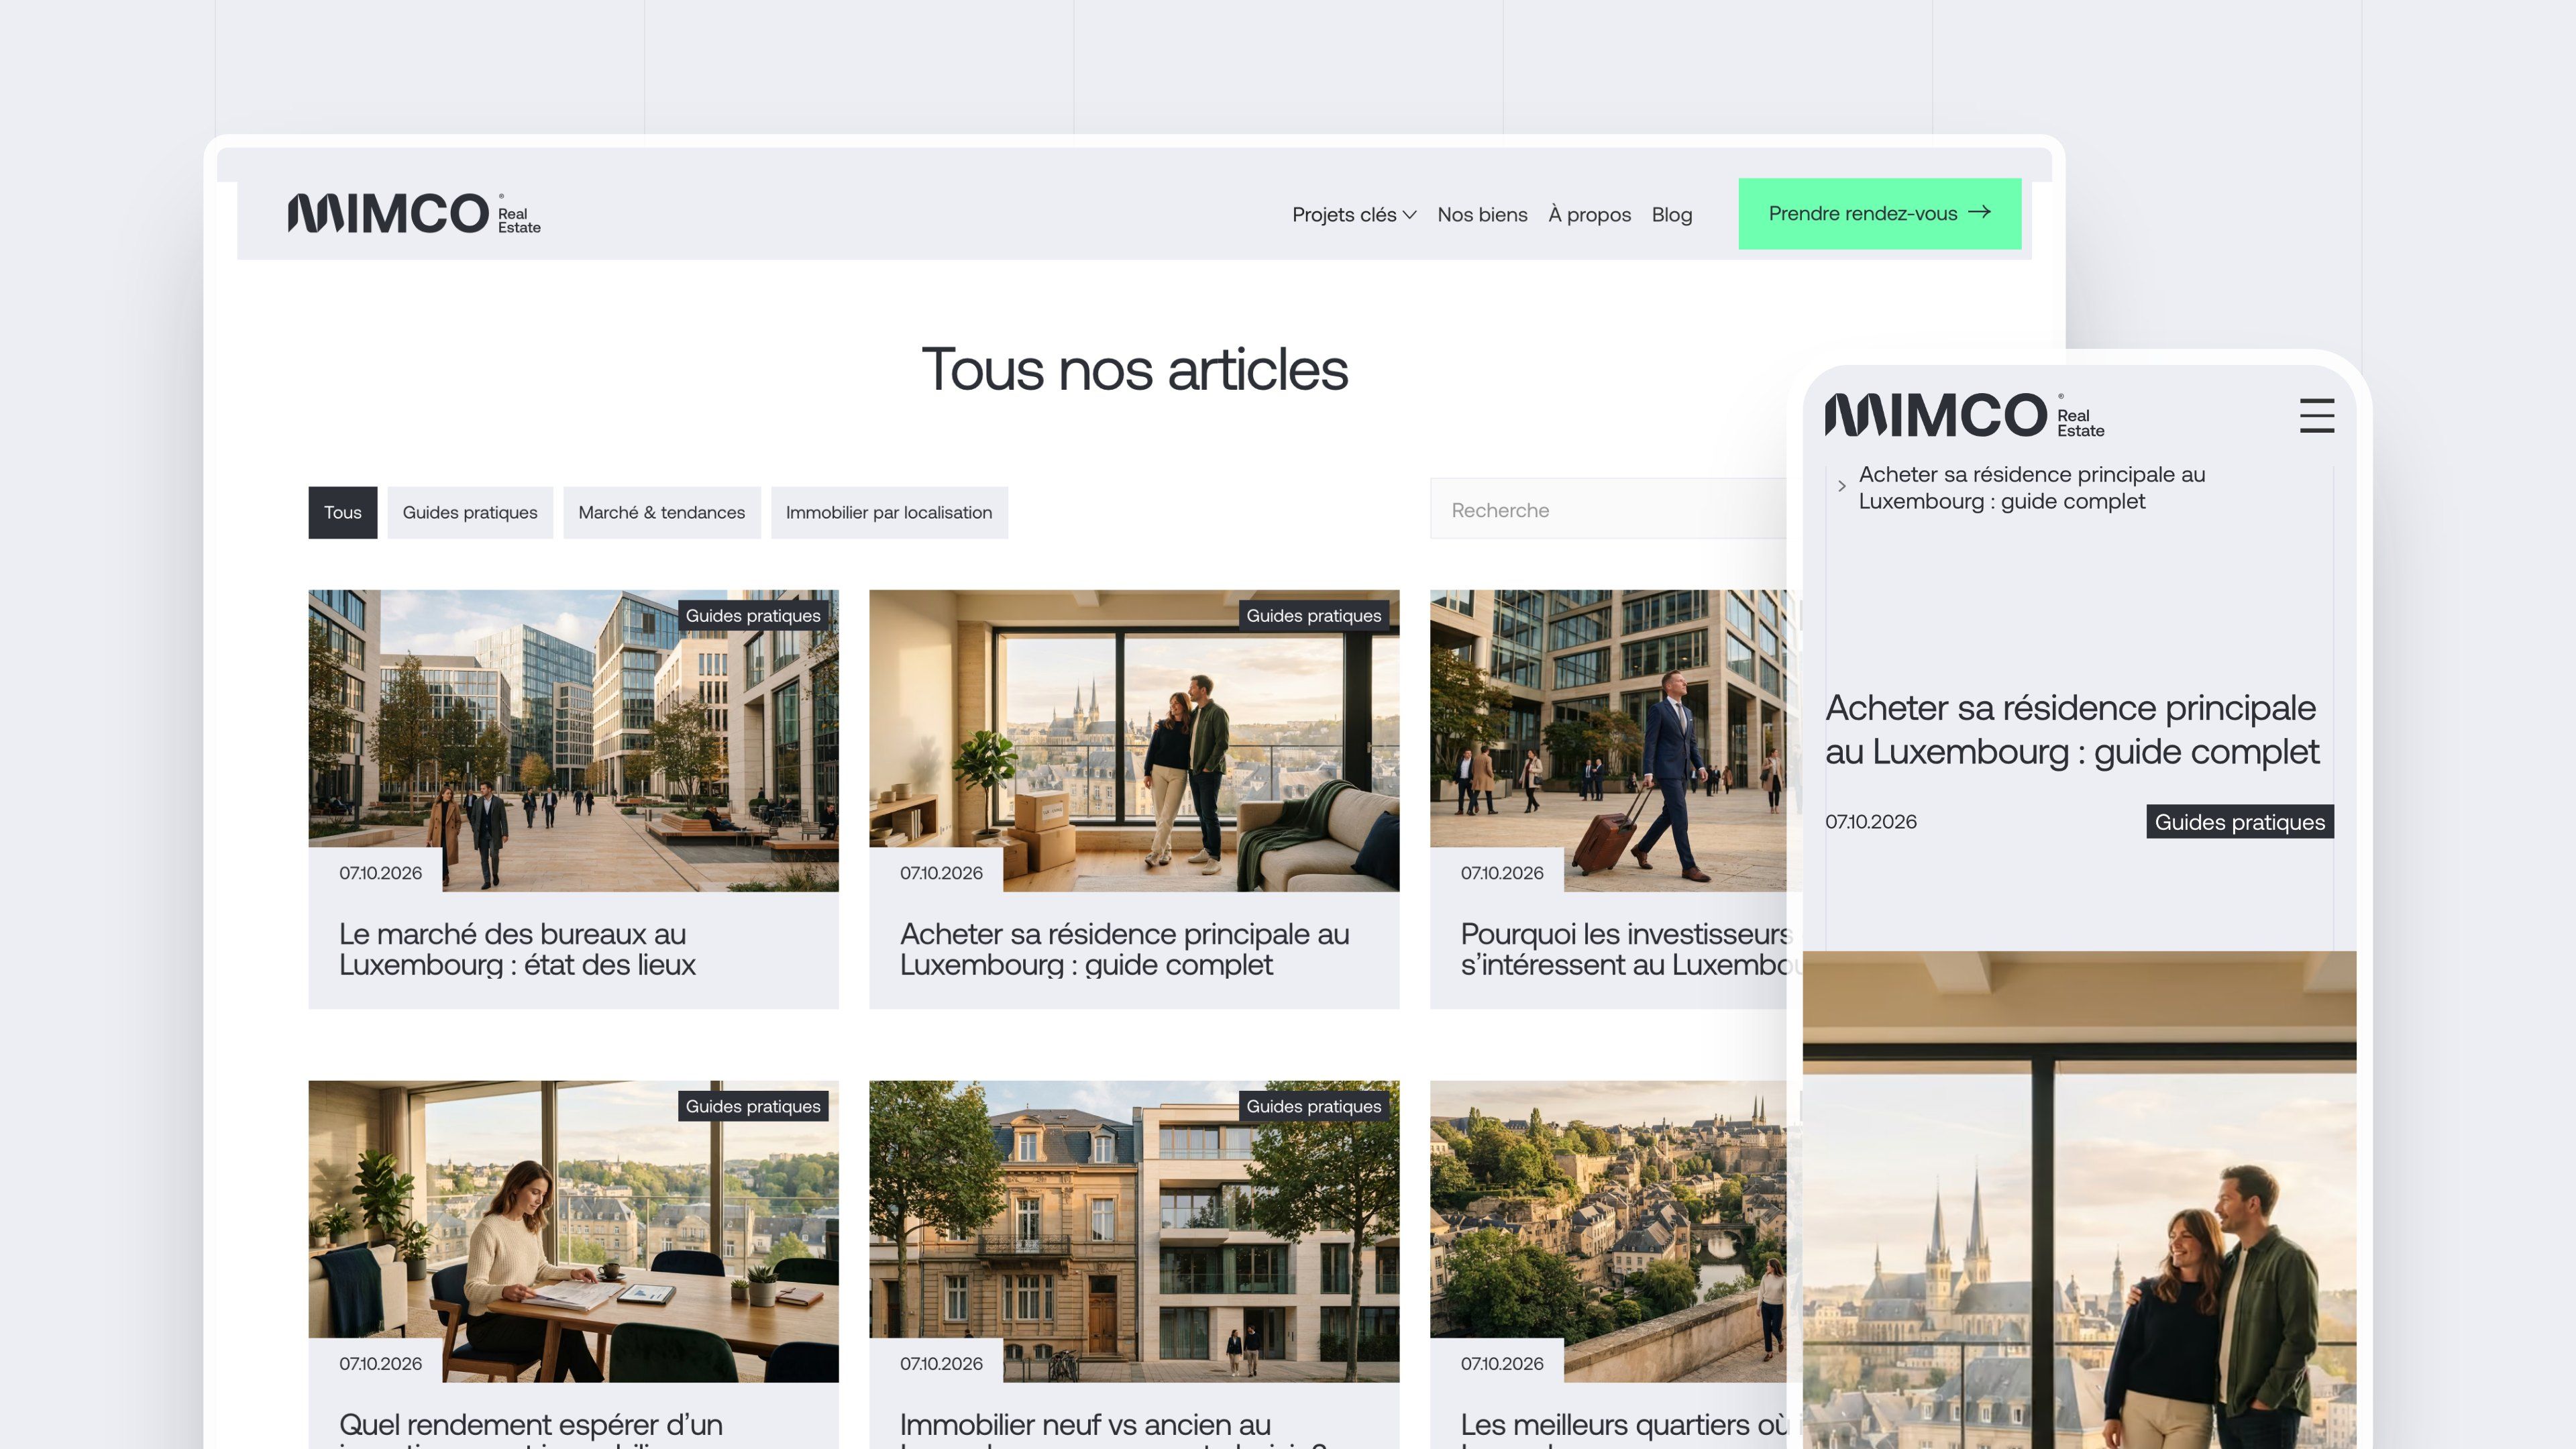Open the Blog menu item
Screen dimensions: 2576x1449
[x=1671, y=215]
